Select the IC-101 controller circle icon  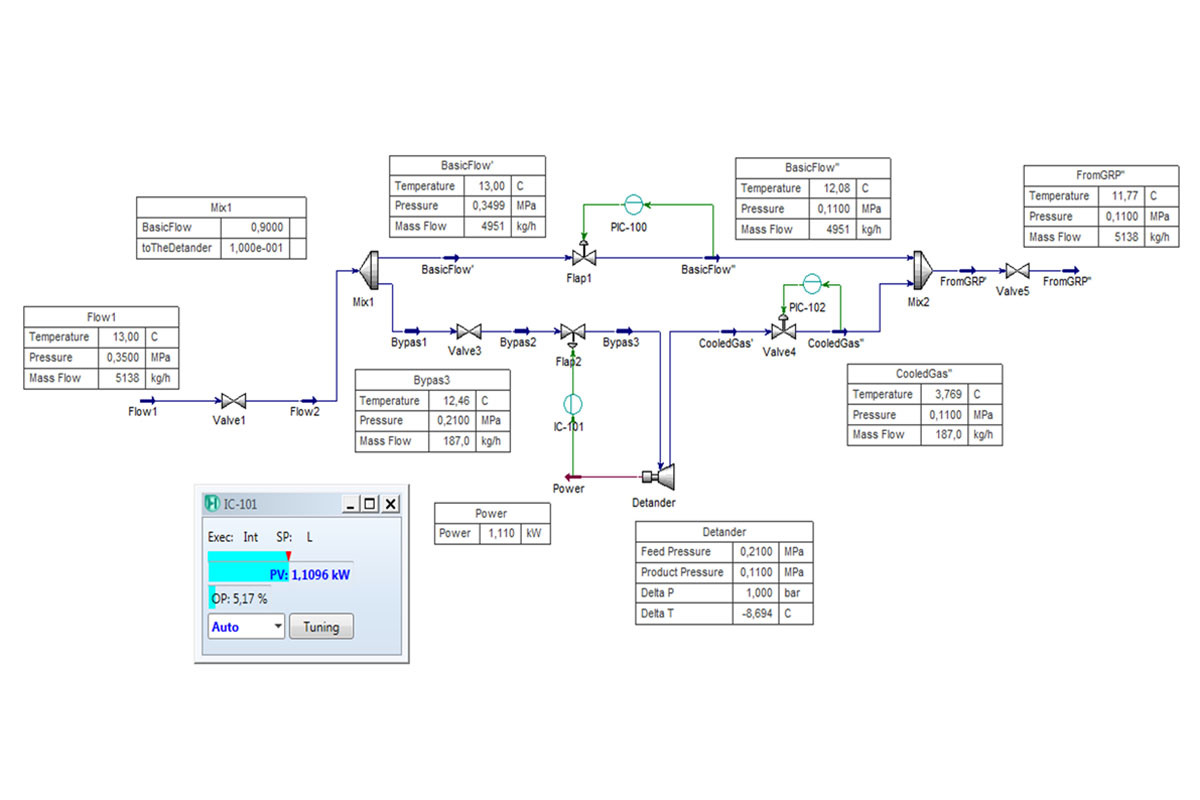572,403
